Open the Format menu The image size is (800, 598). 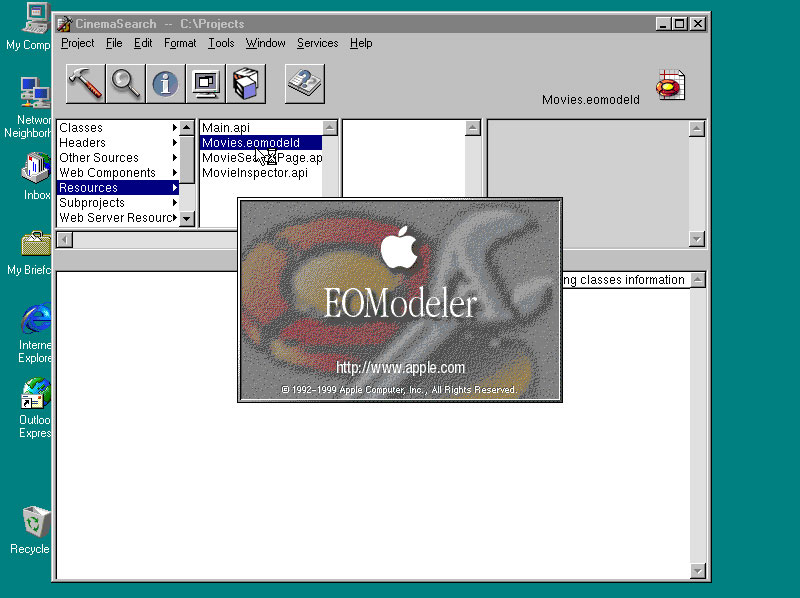[x=180, y=43]
